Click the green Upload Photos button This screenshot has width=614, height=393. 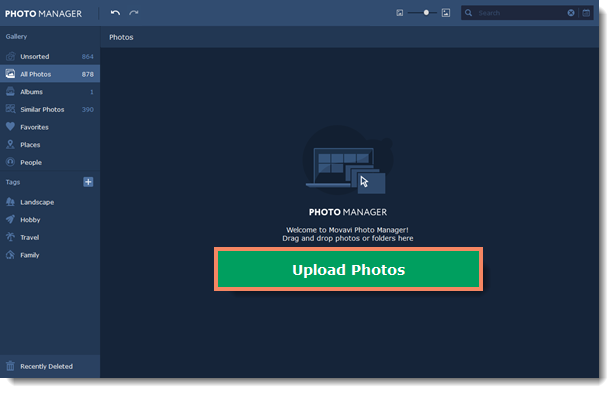[349, 269]
